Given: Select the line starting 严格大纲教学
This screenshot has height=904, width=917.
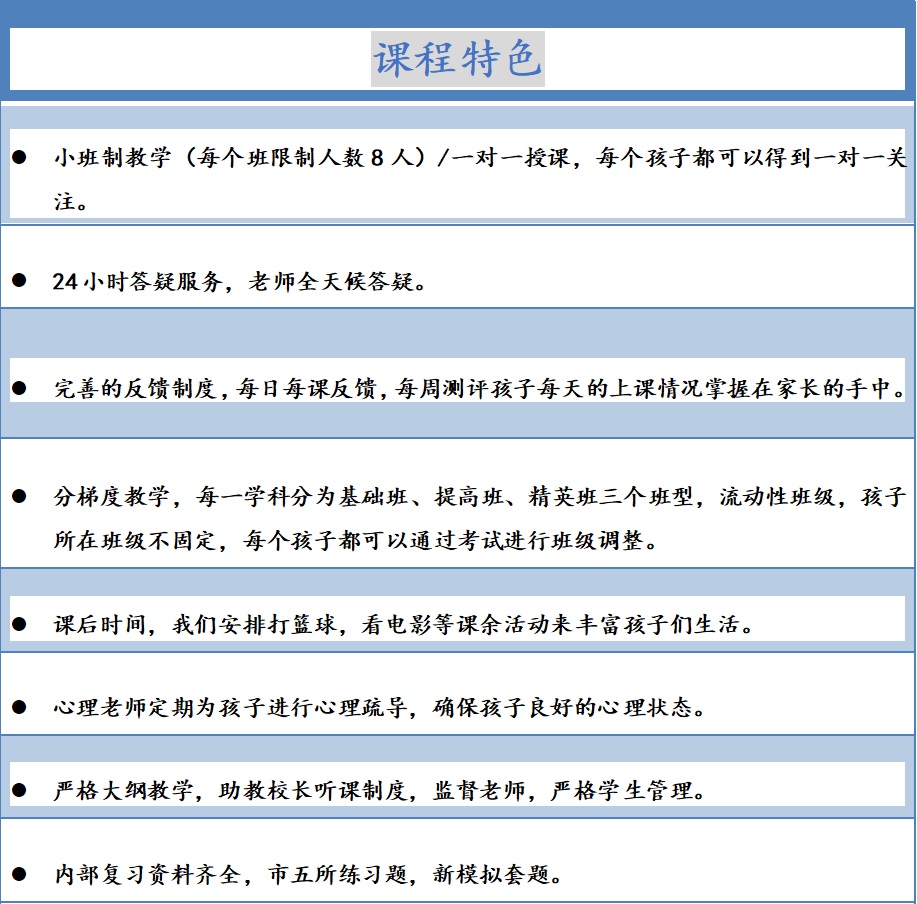Looking at the screenshot, I should coord(380,791).
